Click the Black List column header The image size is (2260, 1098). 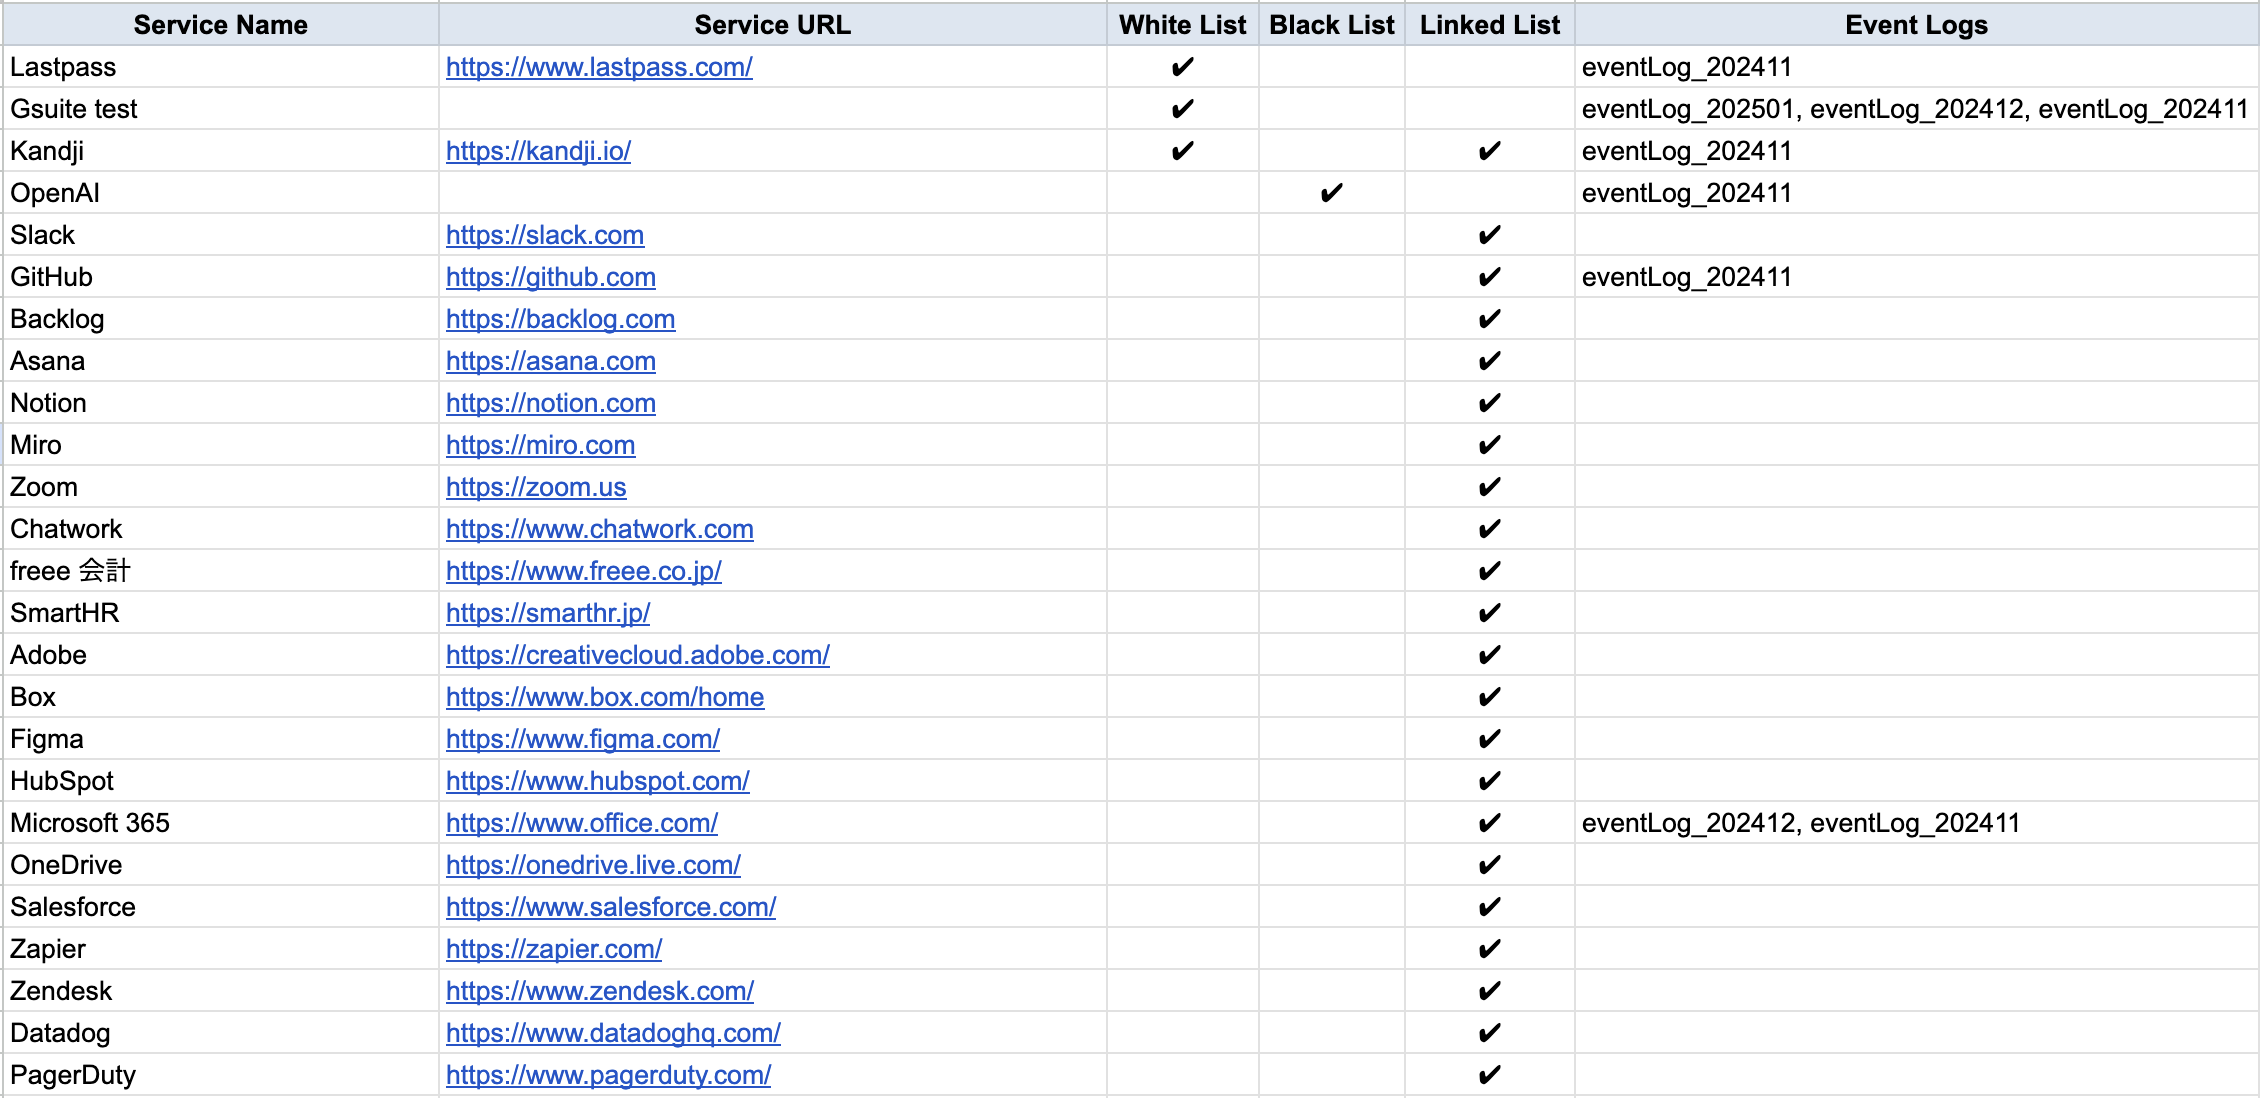click(x=1332, y=24)
